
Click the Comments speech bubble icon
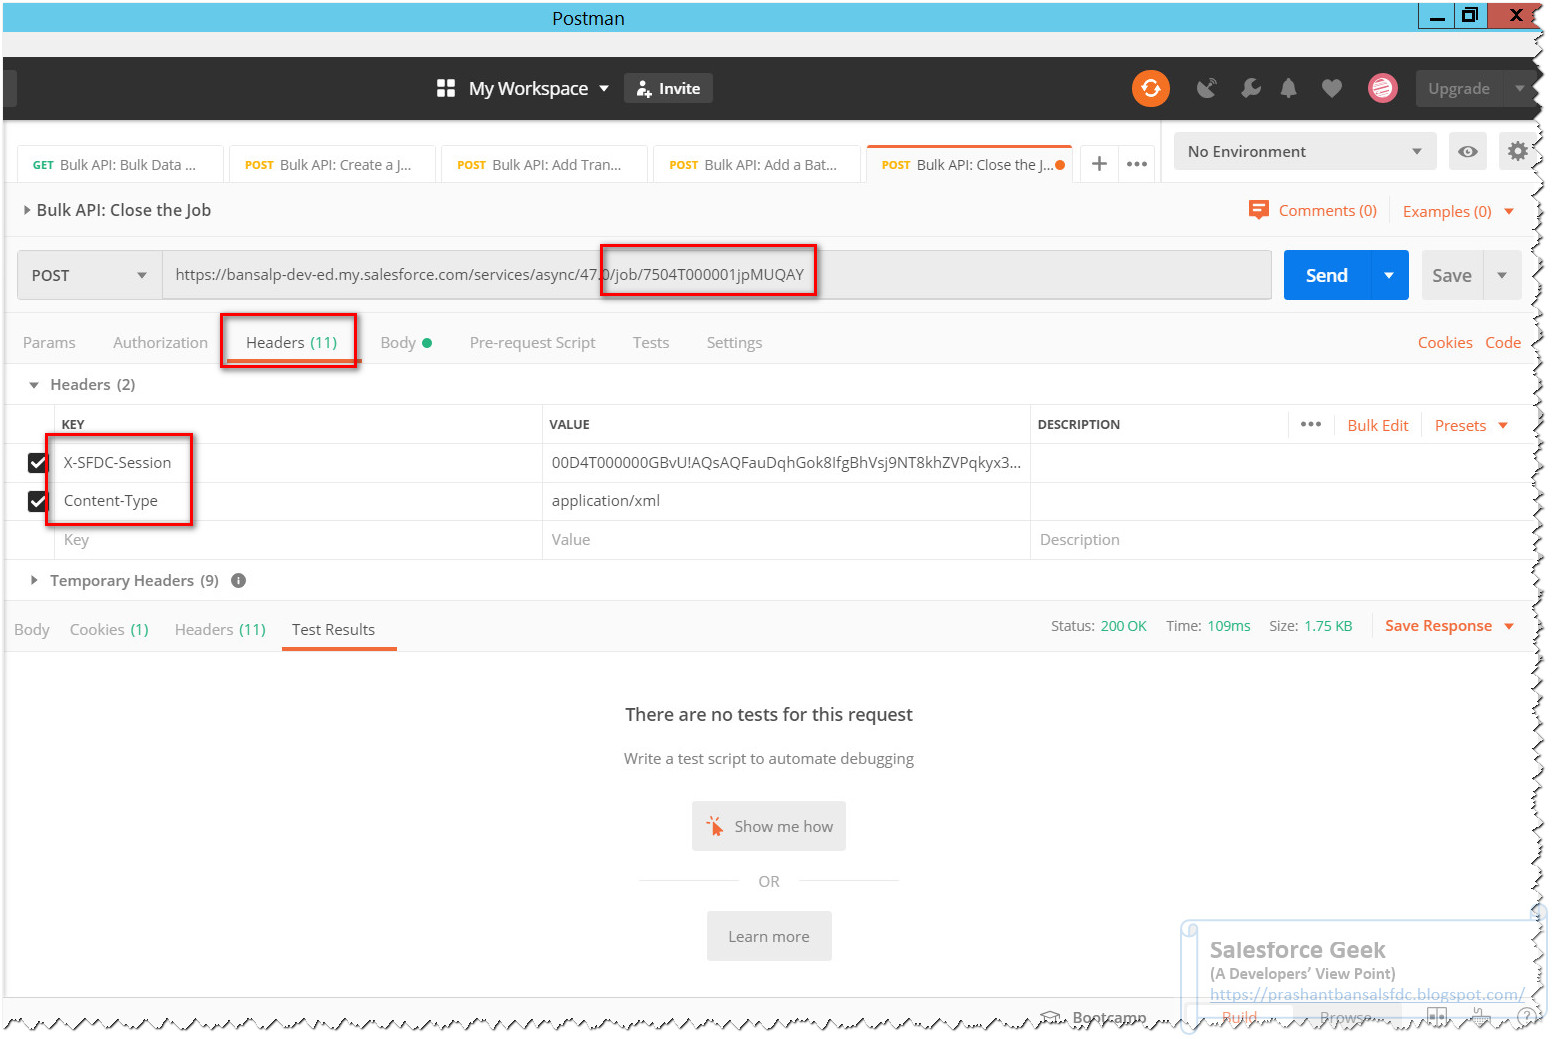[x=1258, y=210]
